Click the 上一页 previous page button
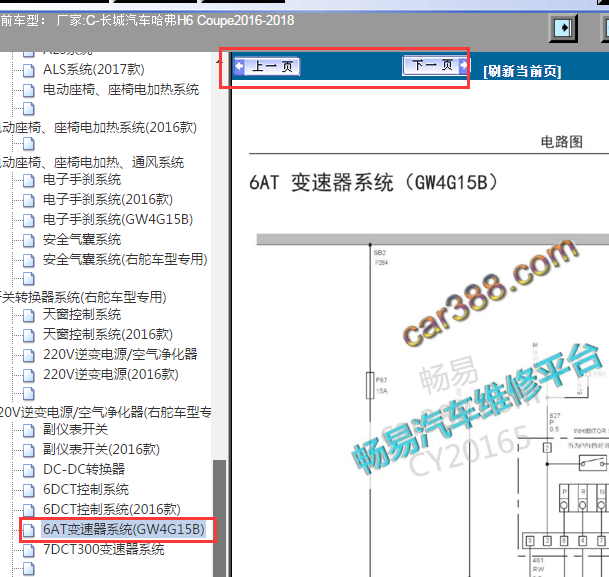This screenshot has height=577, width=609. [x=267, y=67]
